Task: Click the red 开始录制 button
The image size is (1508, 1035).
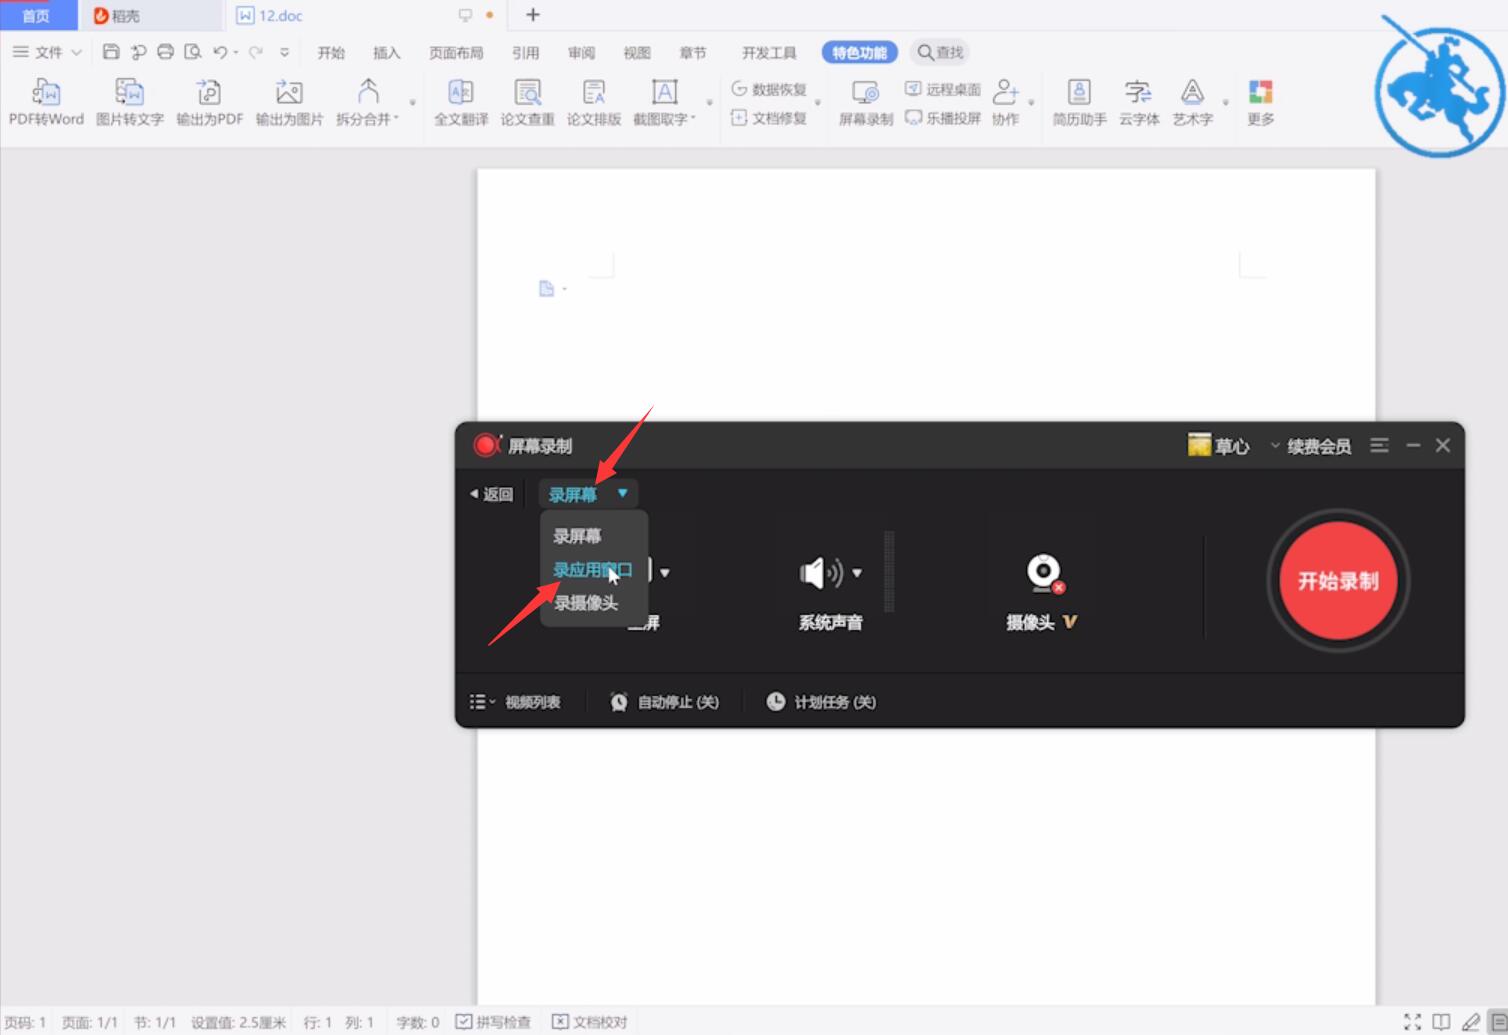Action: (1338, 581)
